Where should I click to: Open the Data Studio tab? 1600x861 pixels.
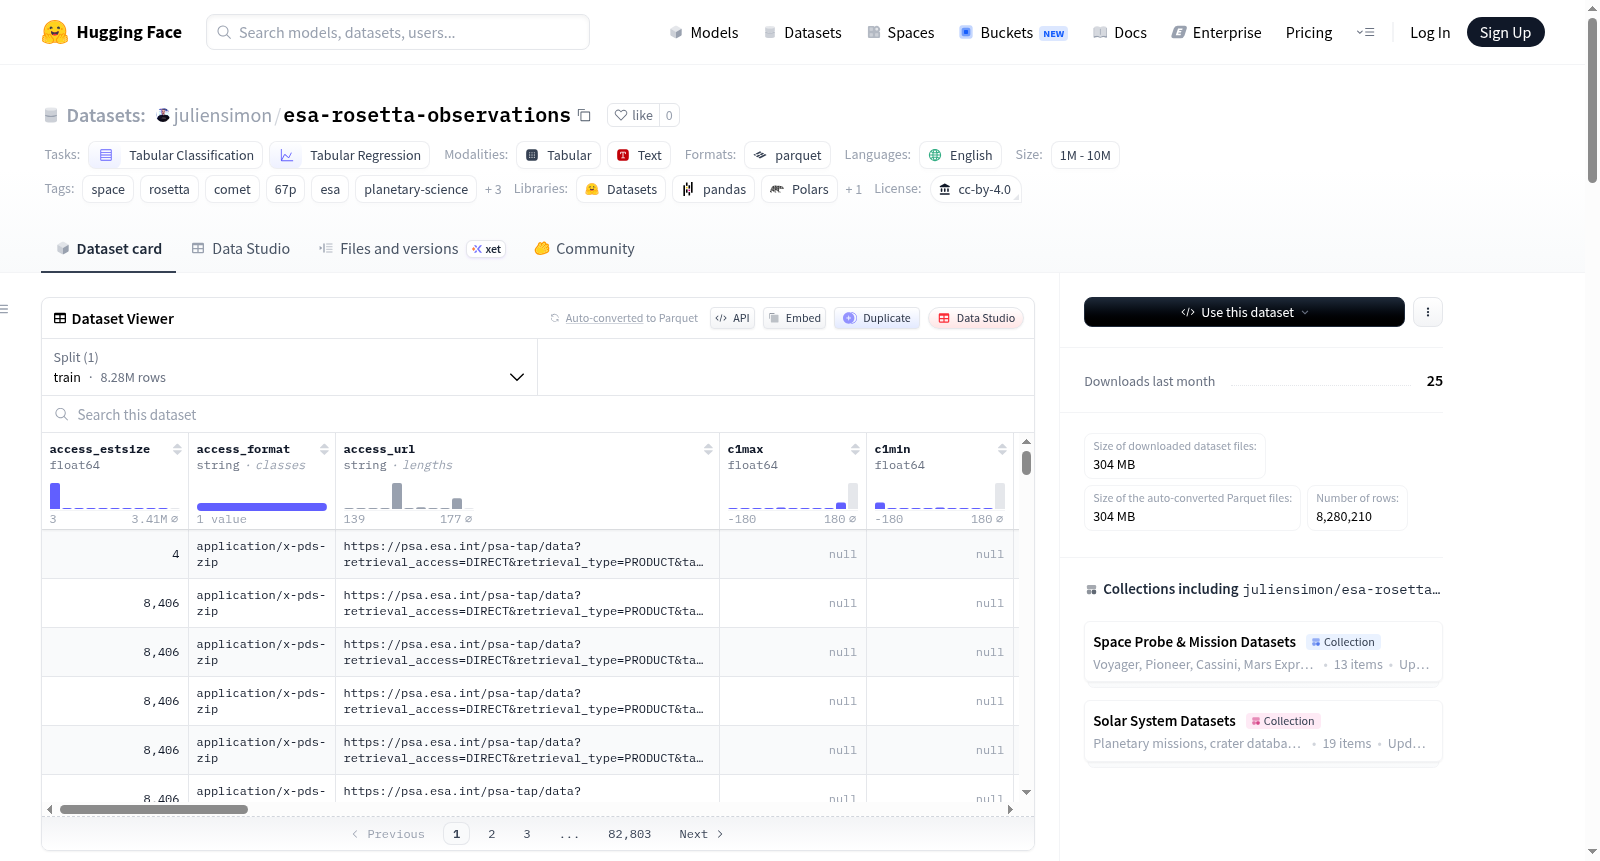241,249
